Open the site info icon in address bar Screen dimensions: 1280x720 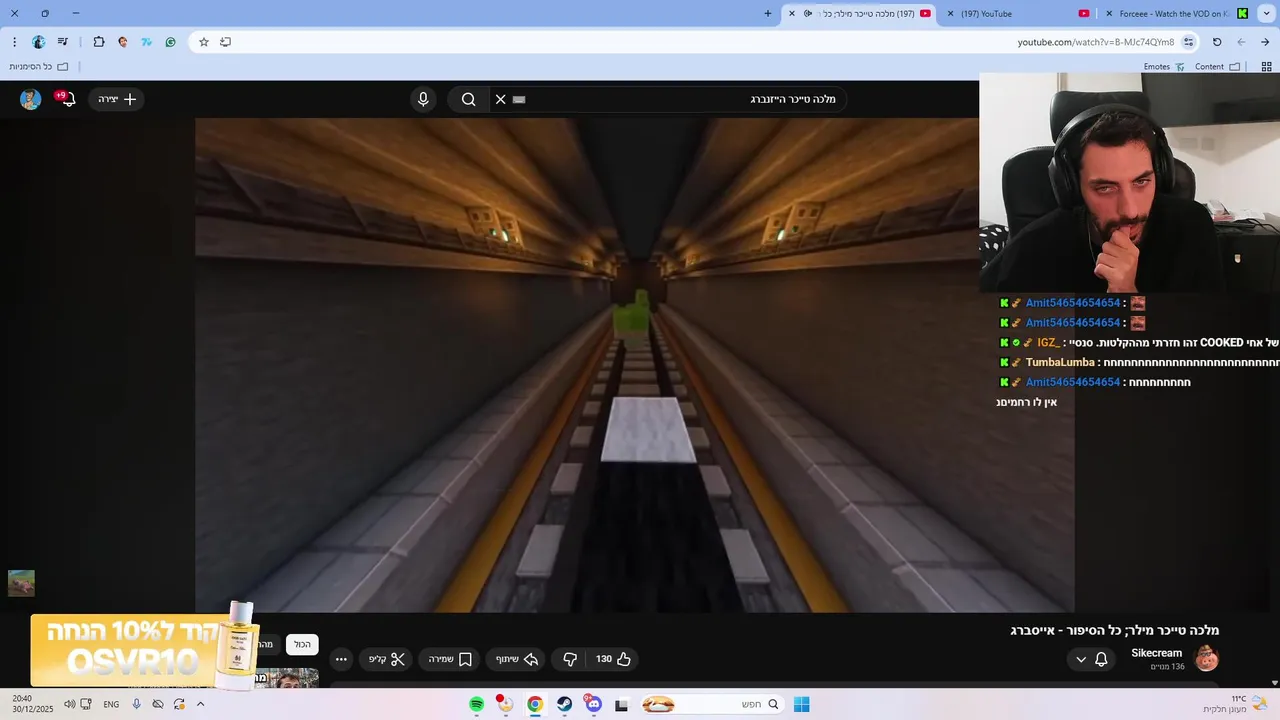[x=1188, y=42]
